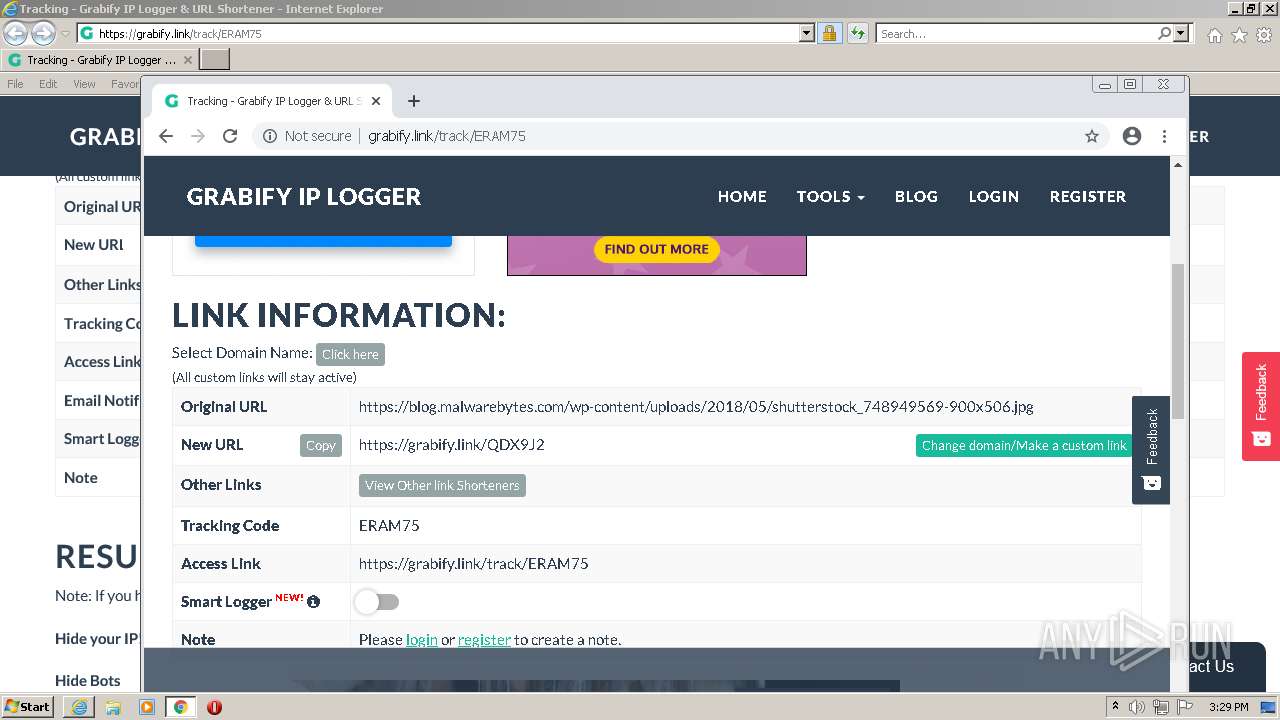The height and width of the screenshot is (720, 1280).
Task: Open media player icon in taskbar
Action: (x=147, y=707)
